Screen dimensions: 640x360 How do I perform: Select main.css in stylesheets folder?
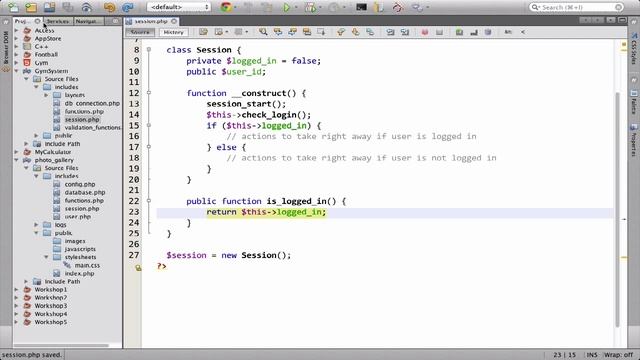tap(87, 265)
